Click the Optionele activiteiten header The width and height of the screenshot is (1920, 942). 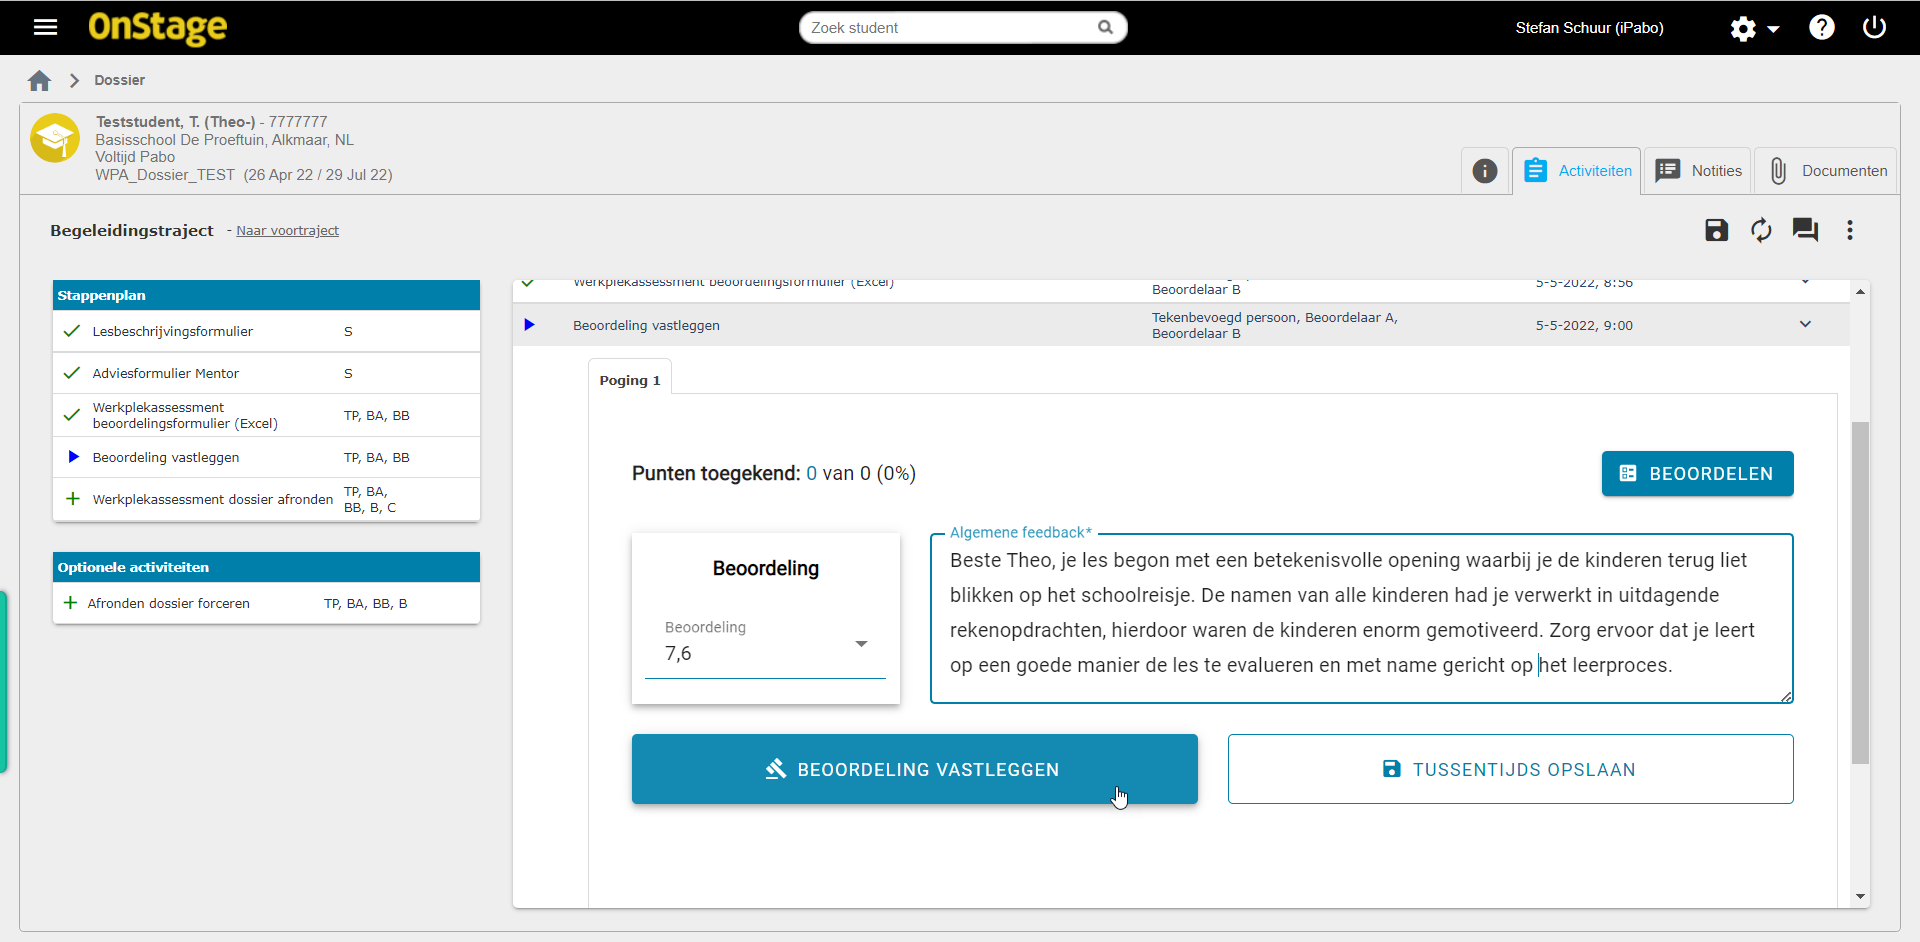click(x=266, y=567)
